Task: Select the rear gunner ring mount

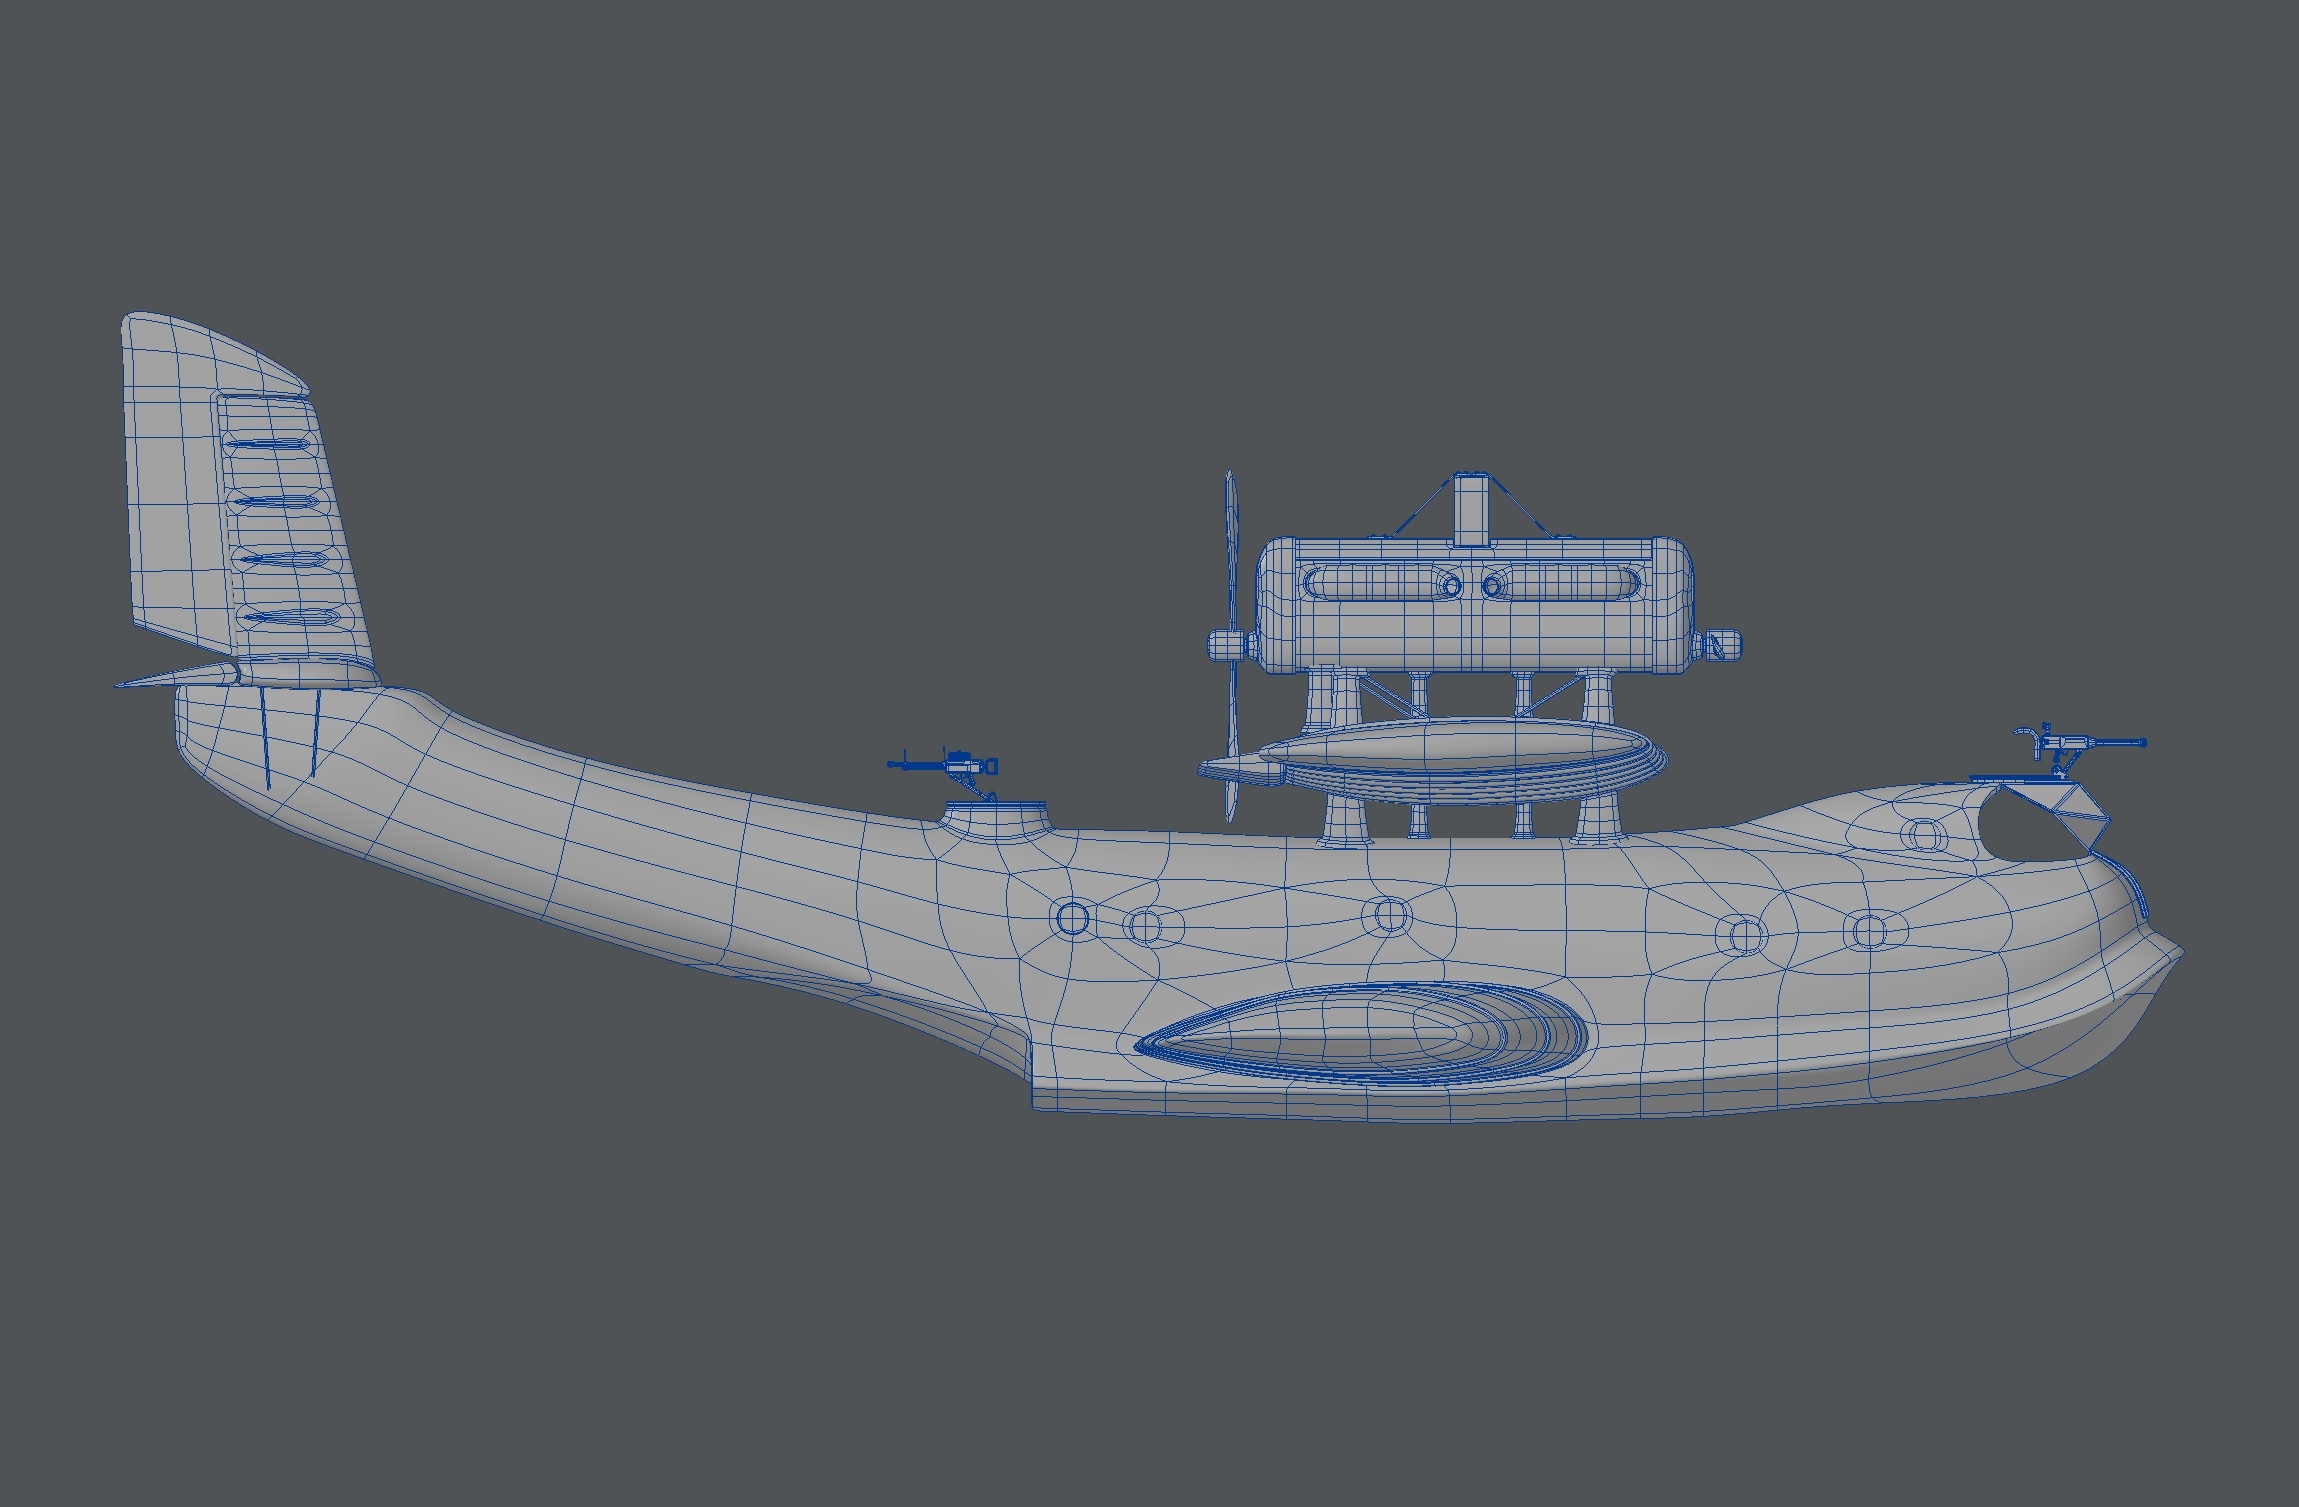Action: (x=995, y=815)
